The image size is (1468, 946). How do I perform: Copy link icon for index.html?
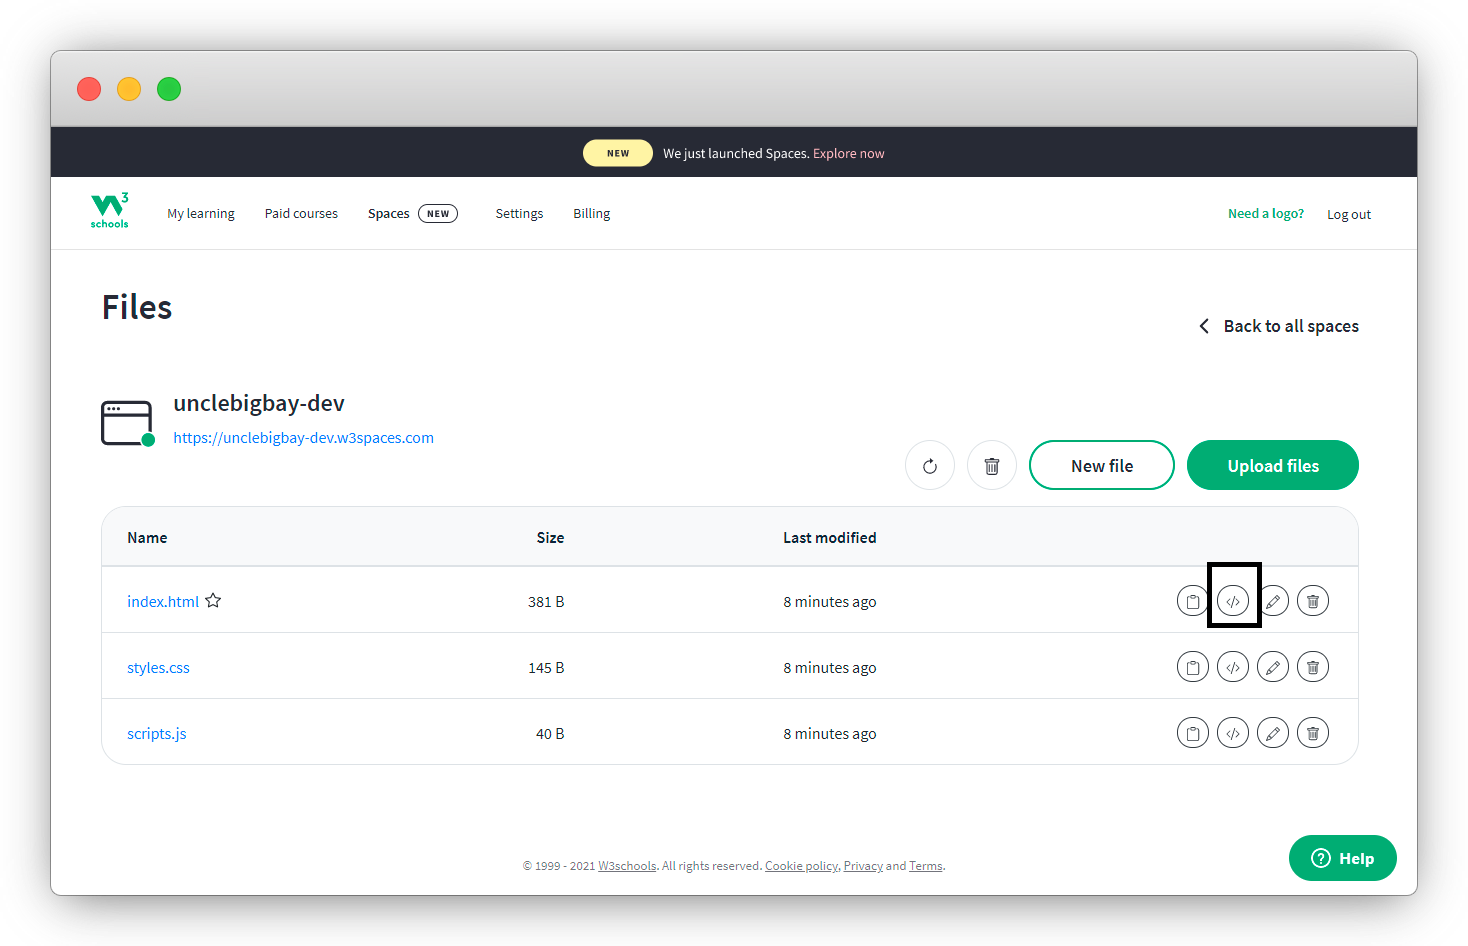pos(1193,601)
